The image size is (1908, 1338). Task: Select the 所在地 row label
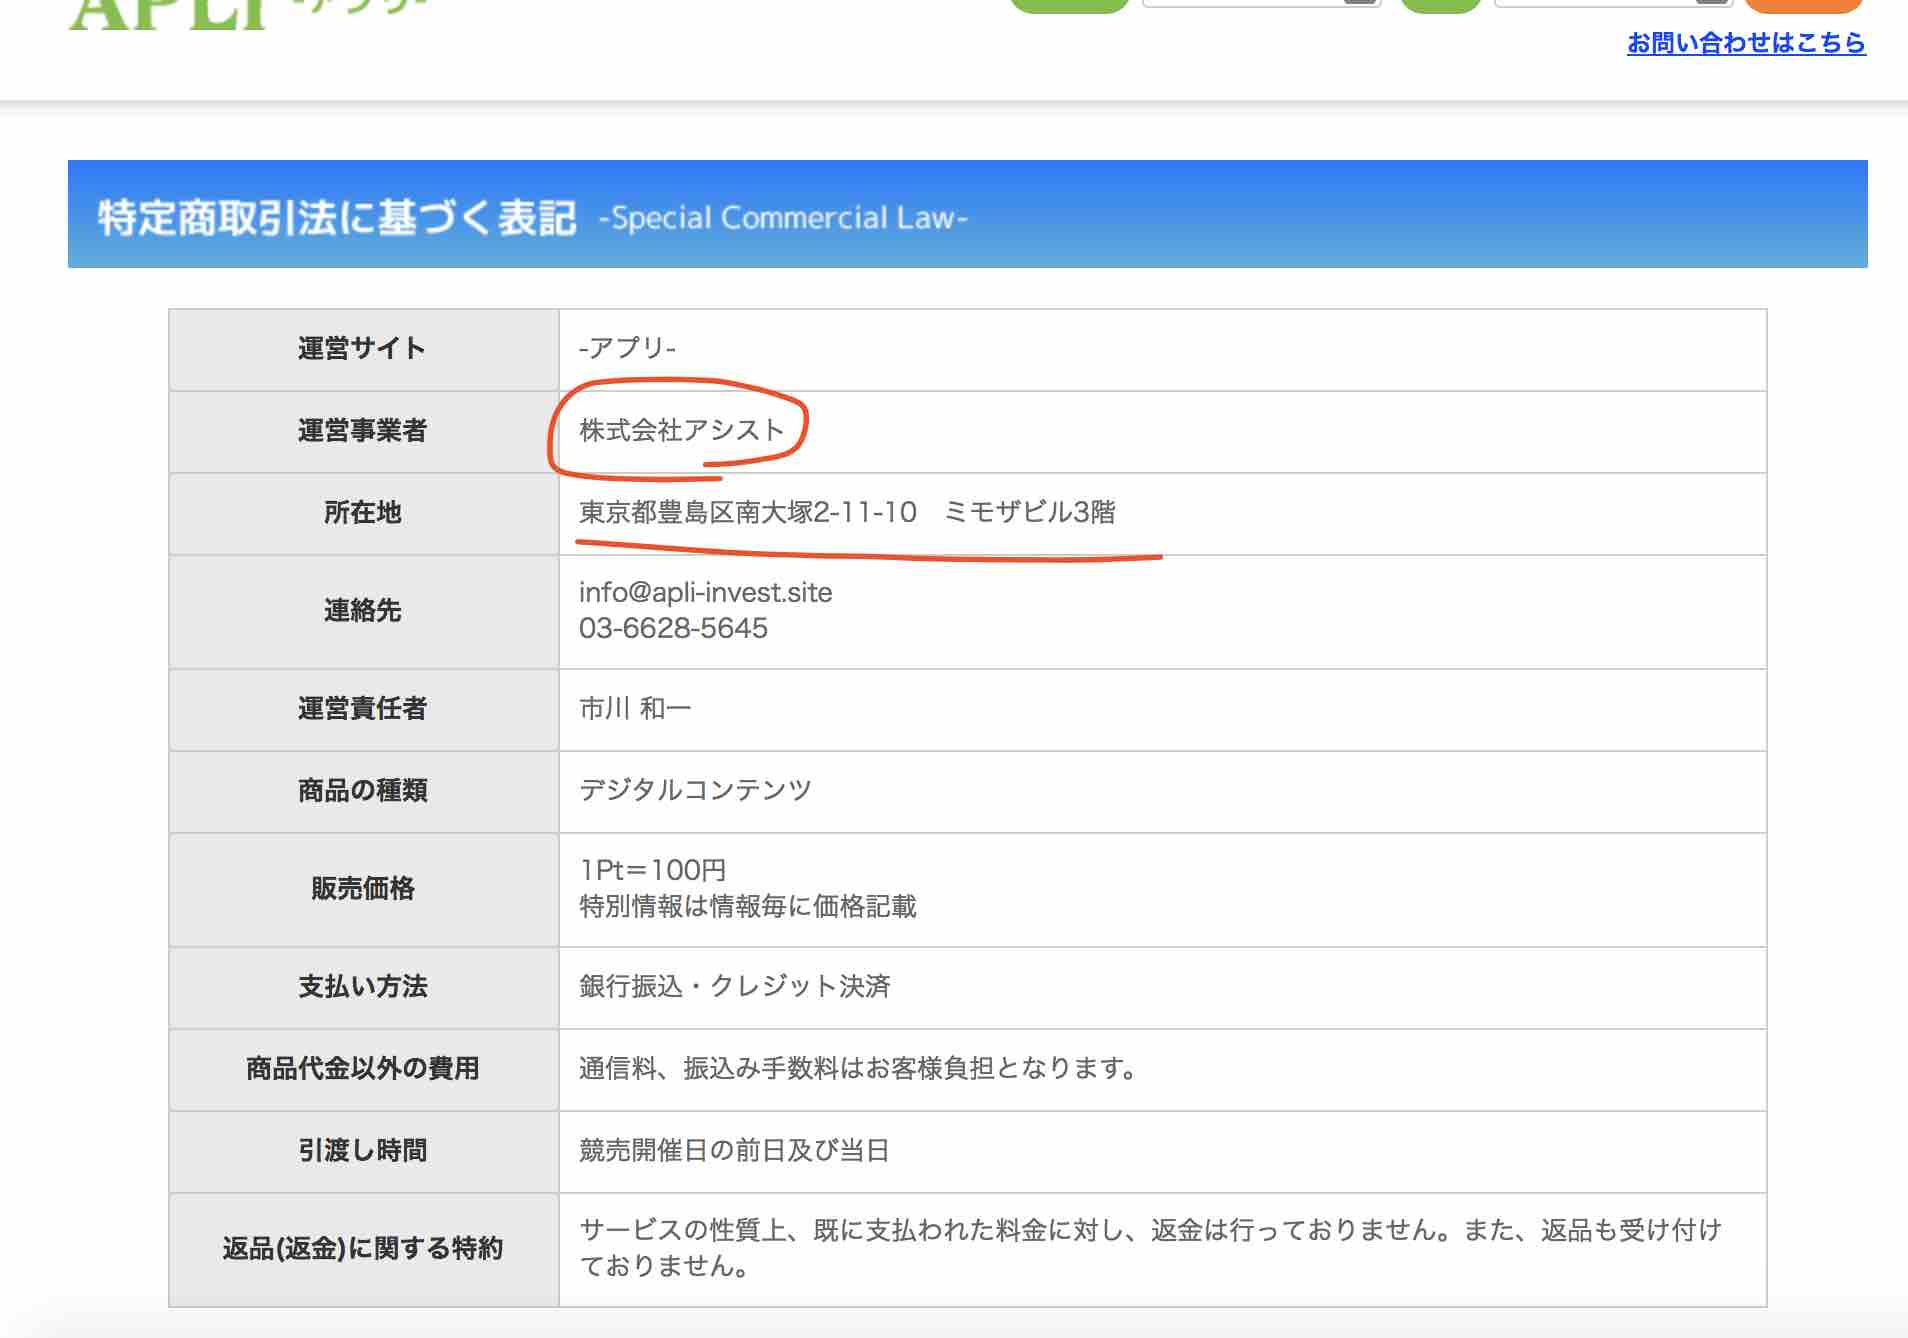(x=362, y=512)
